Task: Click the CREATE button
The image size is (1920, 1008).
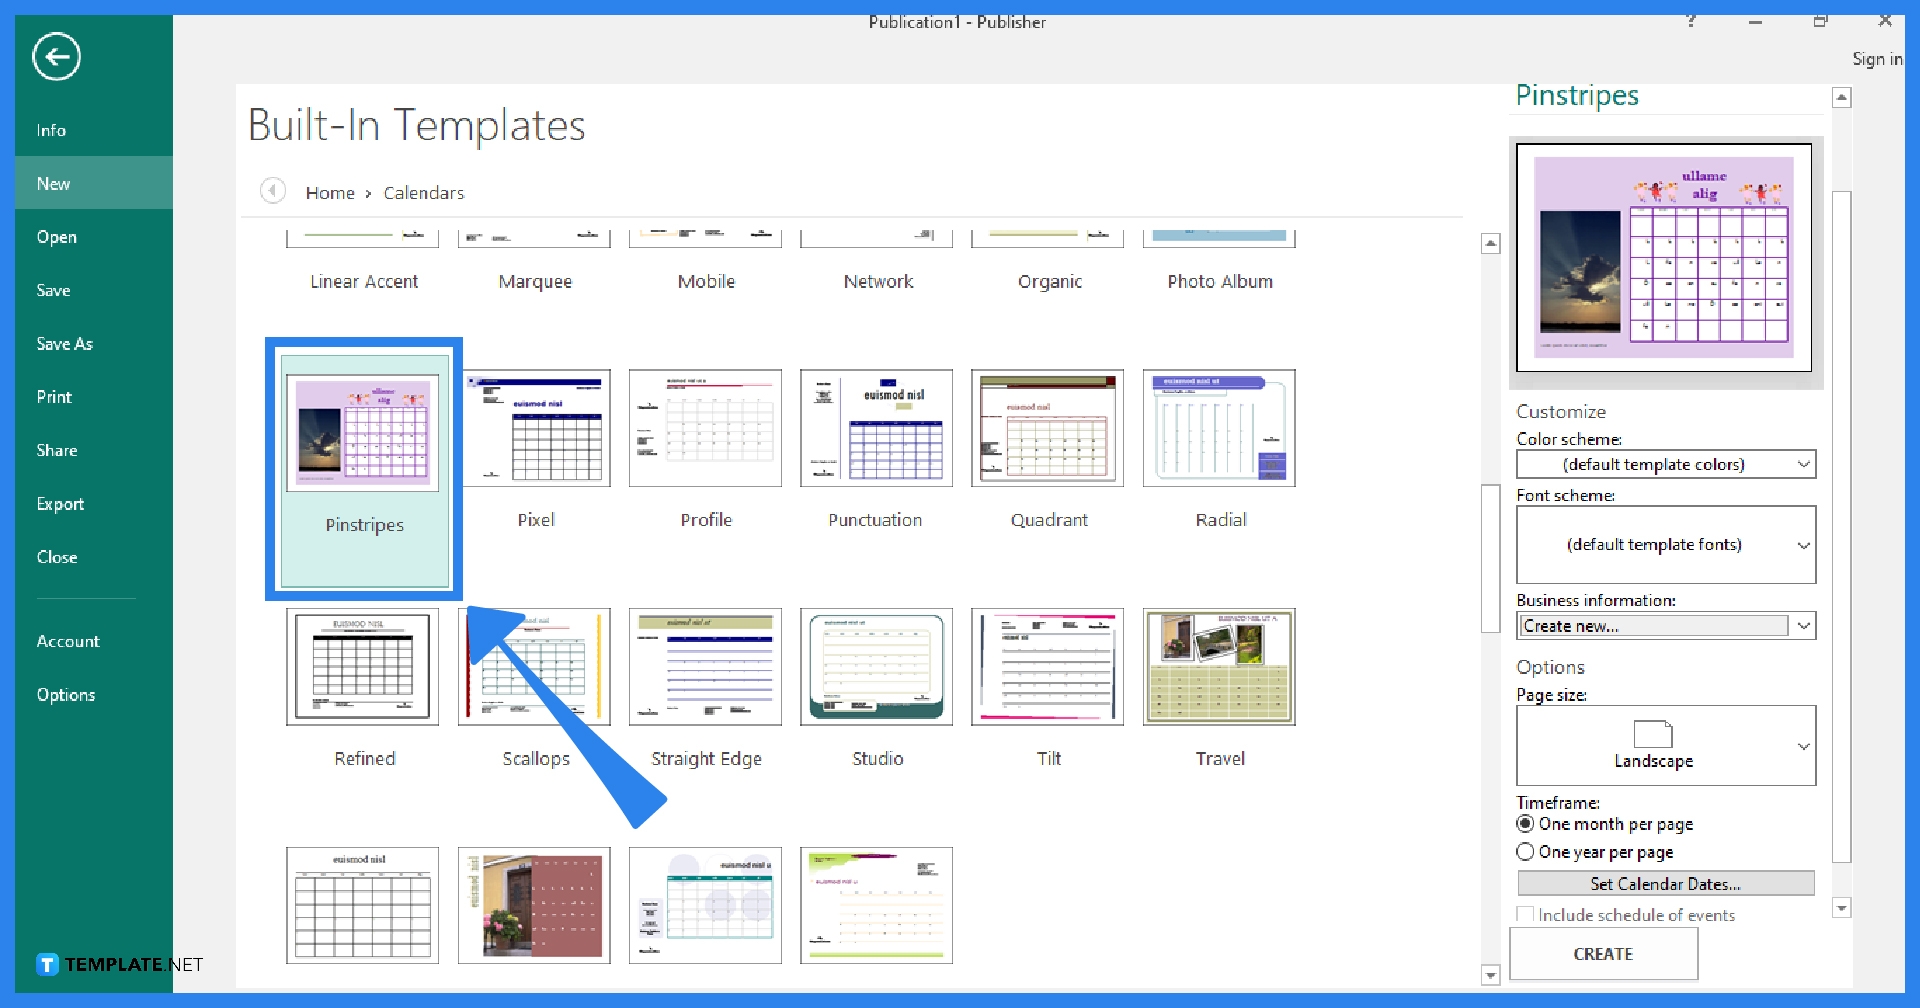Action: pyautogui.click(x=1603, y=953)
